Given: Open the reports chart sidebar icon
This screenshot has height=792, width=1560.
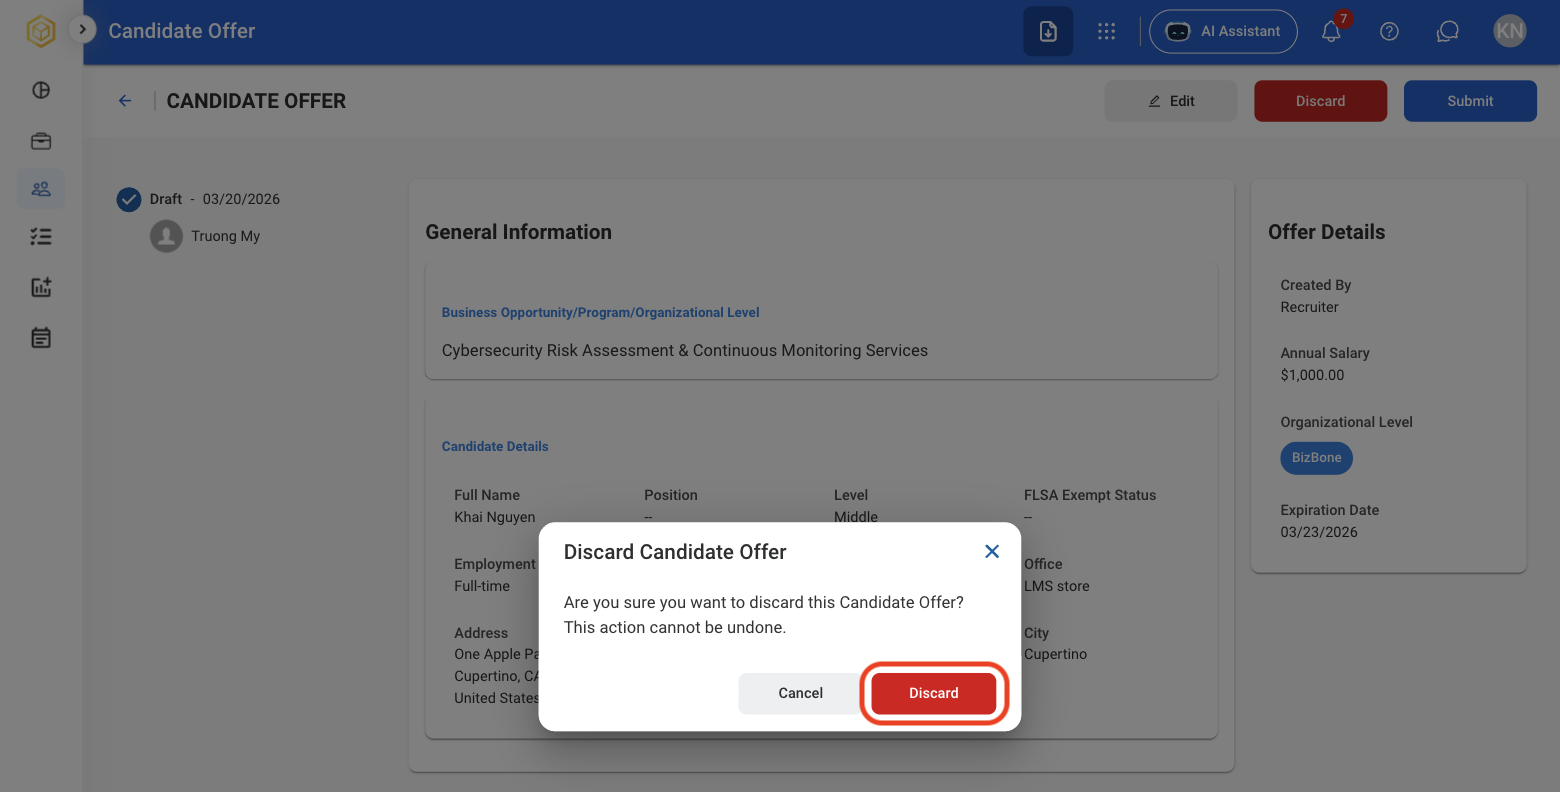Looking at the screenshot, I should click(x=41, y=287).
